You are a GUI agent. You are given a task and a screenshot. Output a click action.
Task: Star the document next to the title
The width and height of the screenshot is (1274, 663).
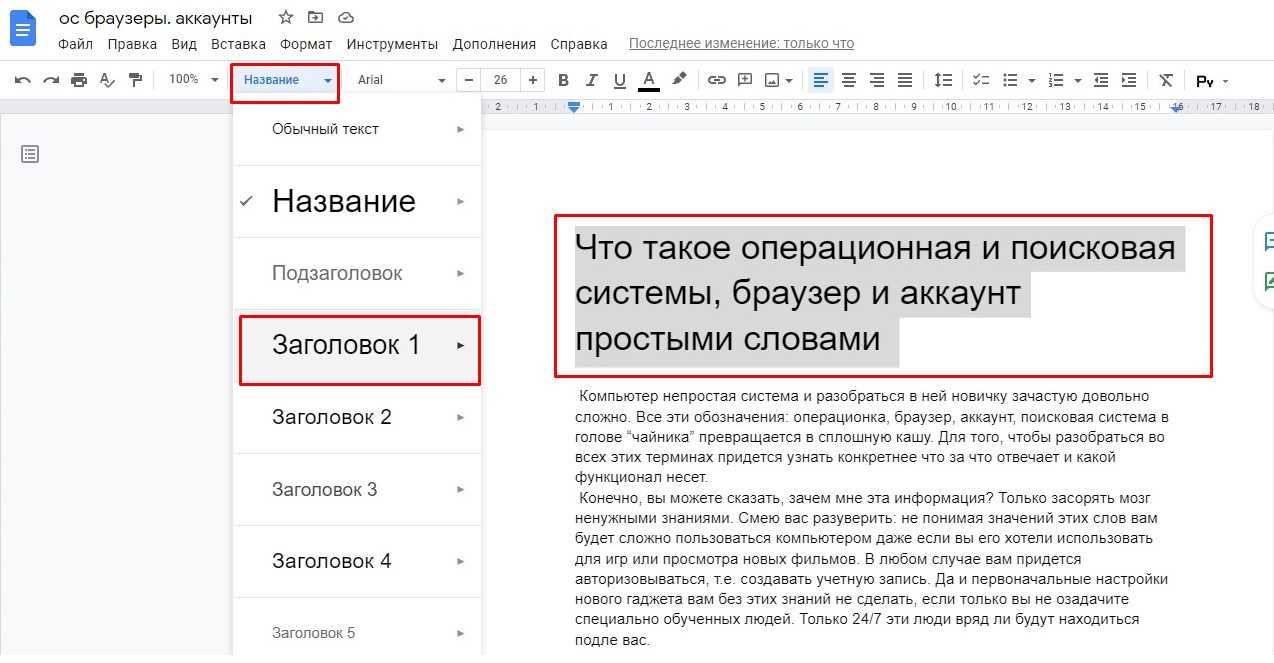(x=286, y=18)
